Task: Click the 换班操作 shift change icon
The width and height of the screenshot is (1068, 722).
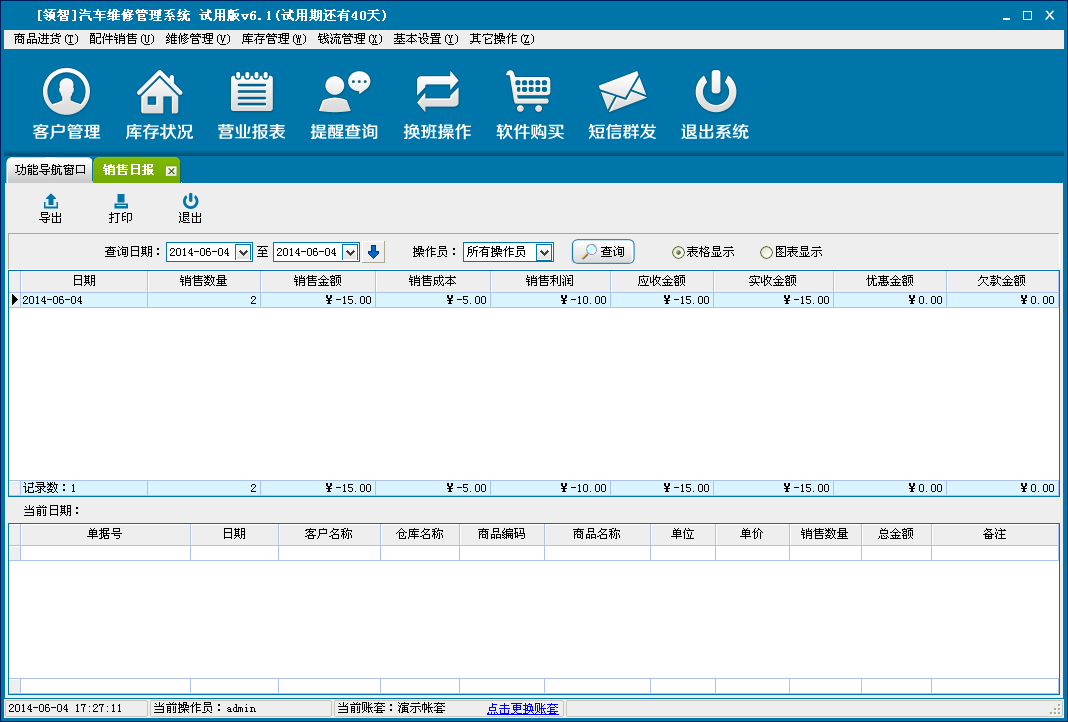Action: coord(437,94)
